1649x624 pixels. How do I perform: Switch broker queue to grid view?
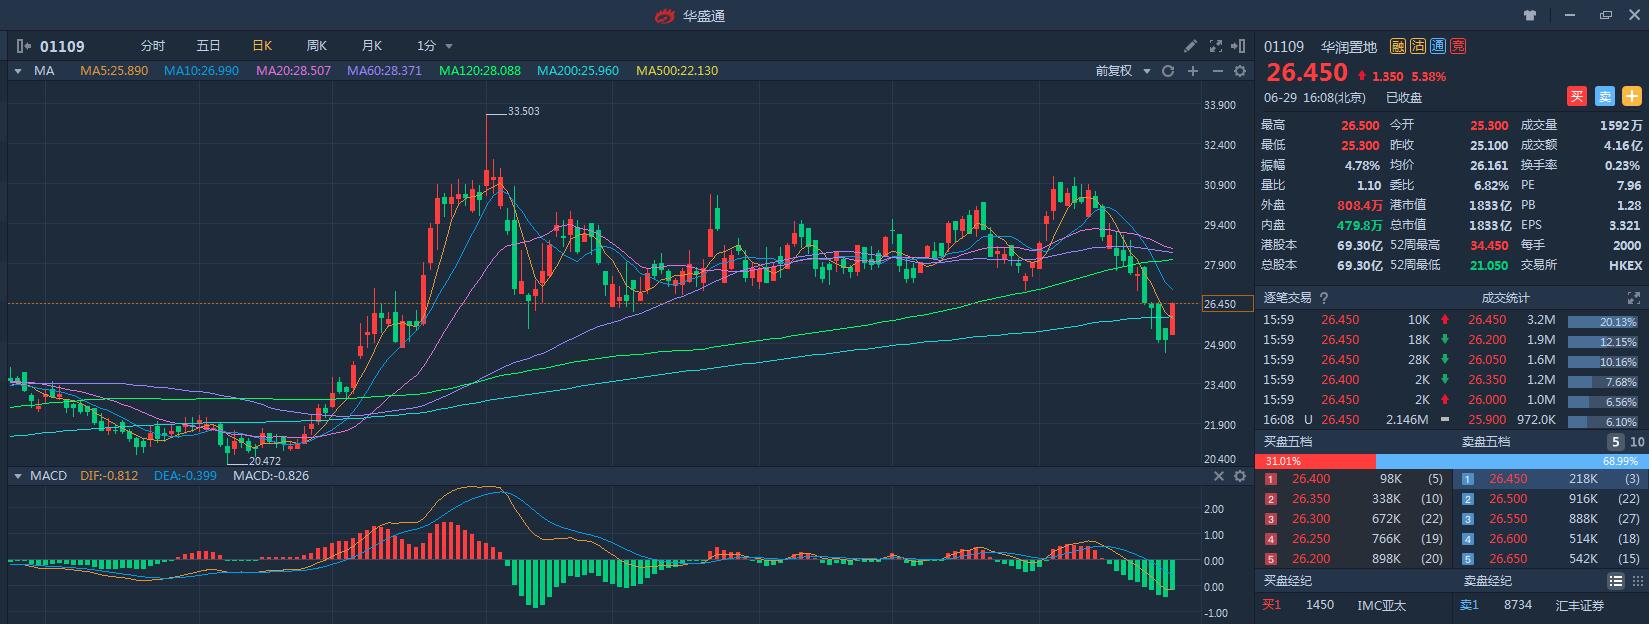pos(1637,581)
